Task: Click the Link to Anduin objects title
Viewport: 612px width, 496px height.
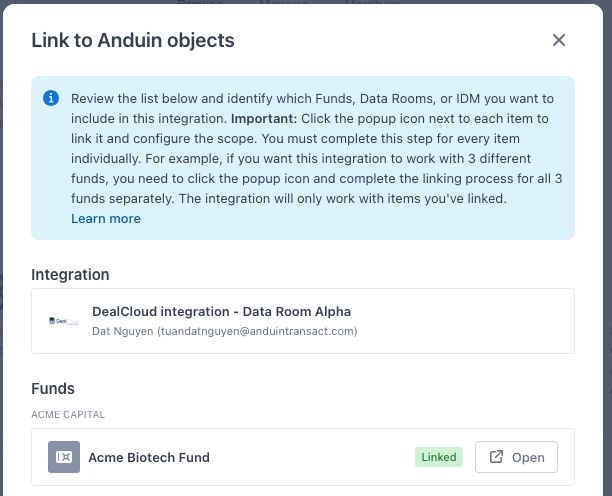Action: 133,41
